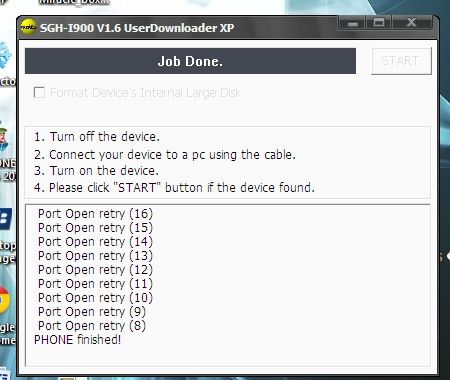This screenshot has width=450, height=380.
Task: Select the 'Port Open retry (15)' log line
Action: click(95, 228)
